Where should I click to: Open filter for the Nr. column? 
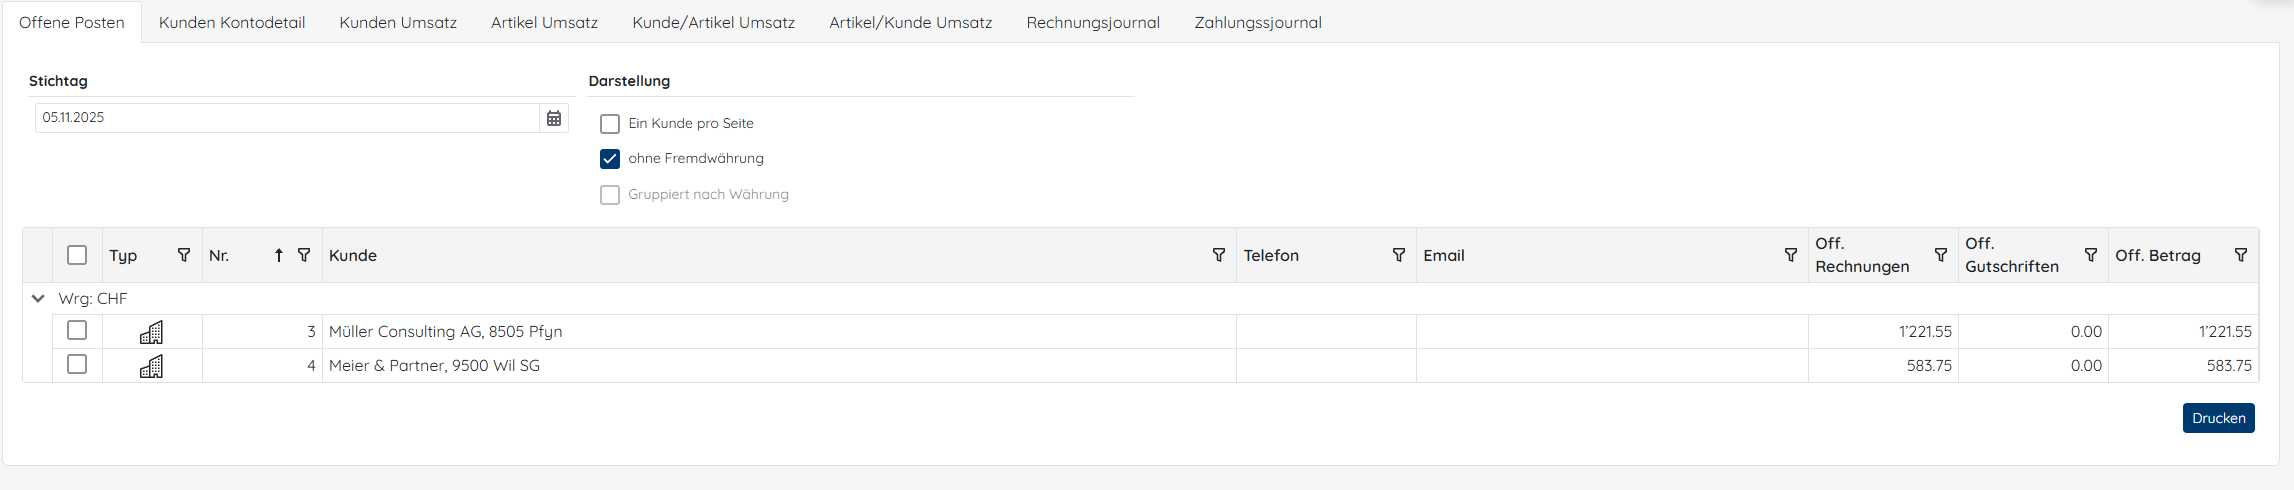[304, 255]
